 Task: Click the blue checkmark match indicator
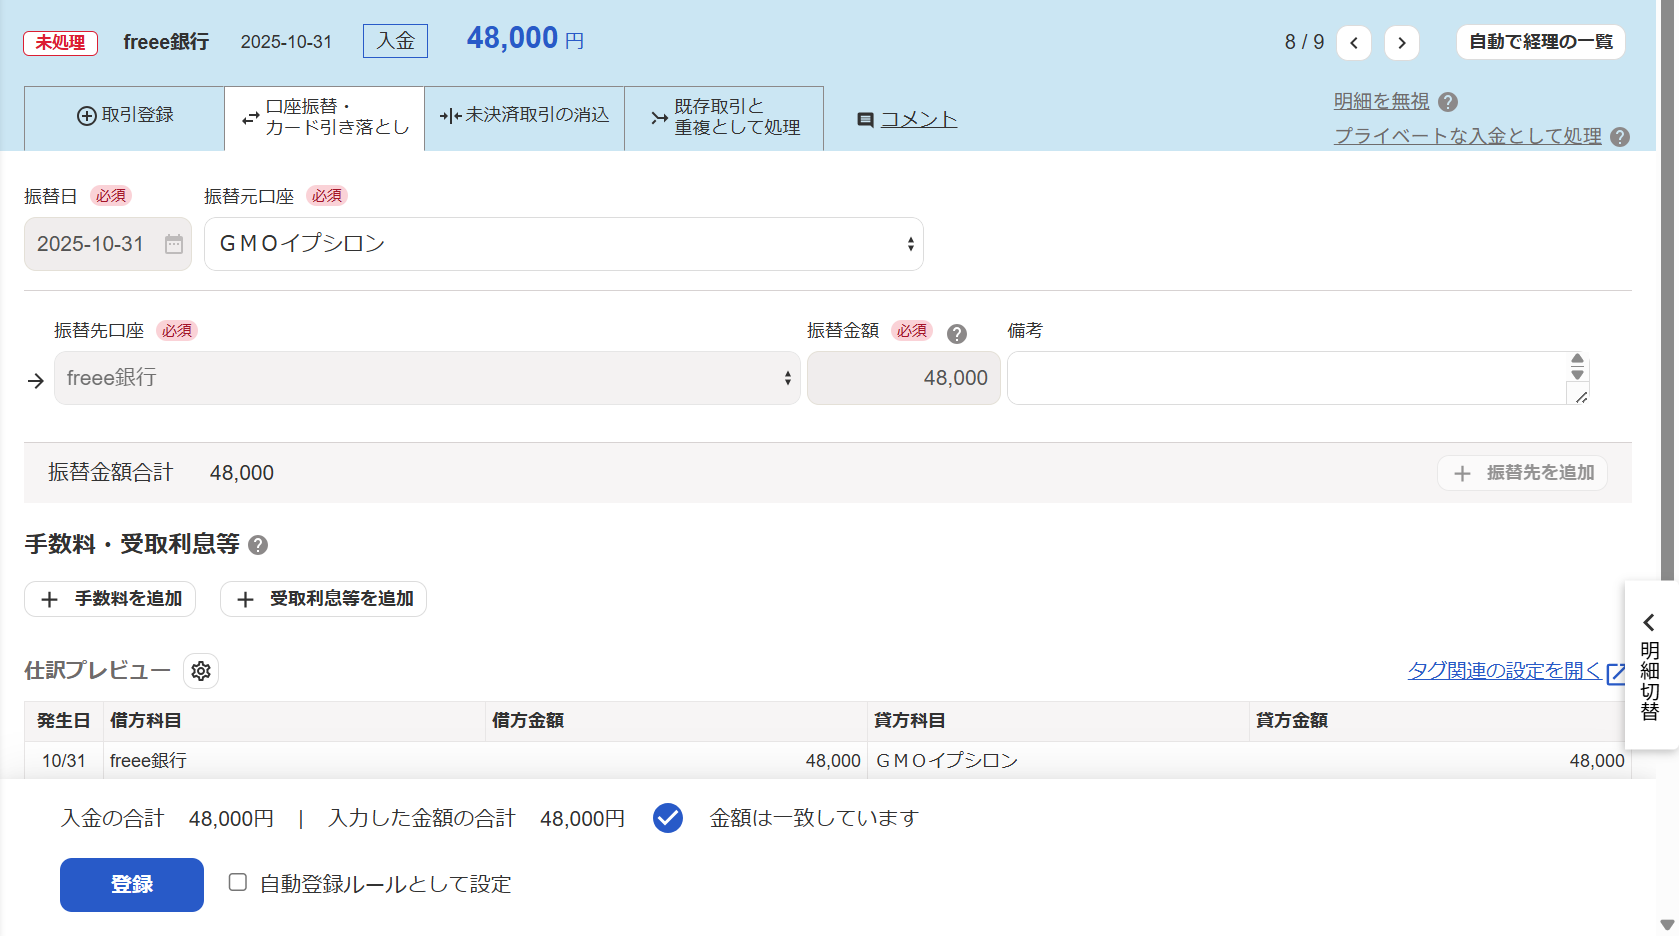668,818
